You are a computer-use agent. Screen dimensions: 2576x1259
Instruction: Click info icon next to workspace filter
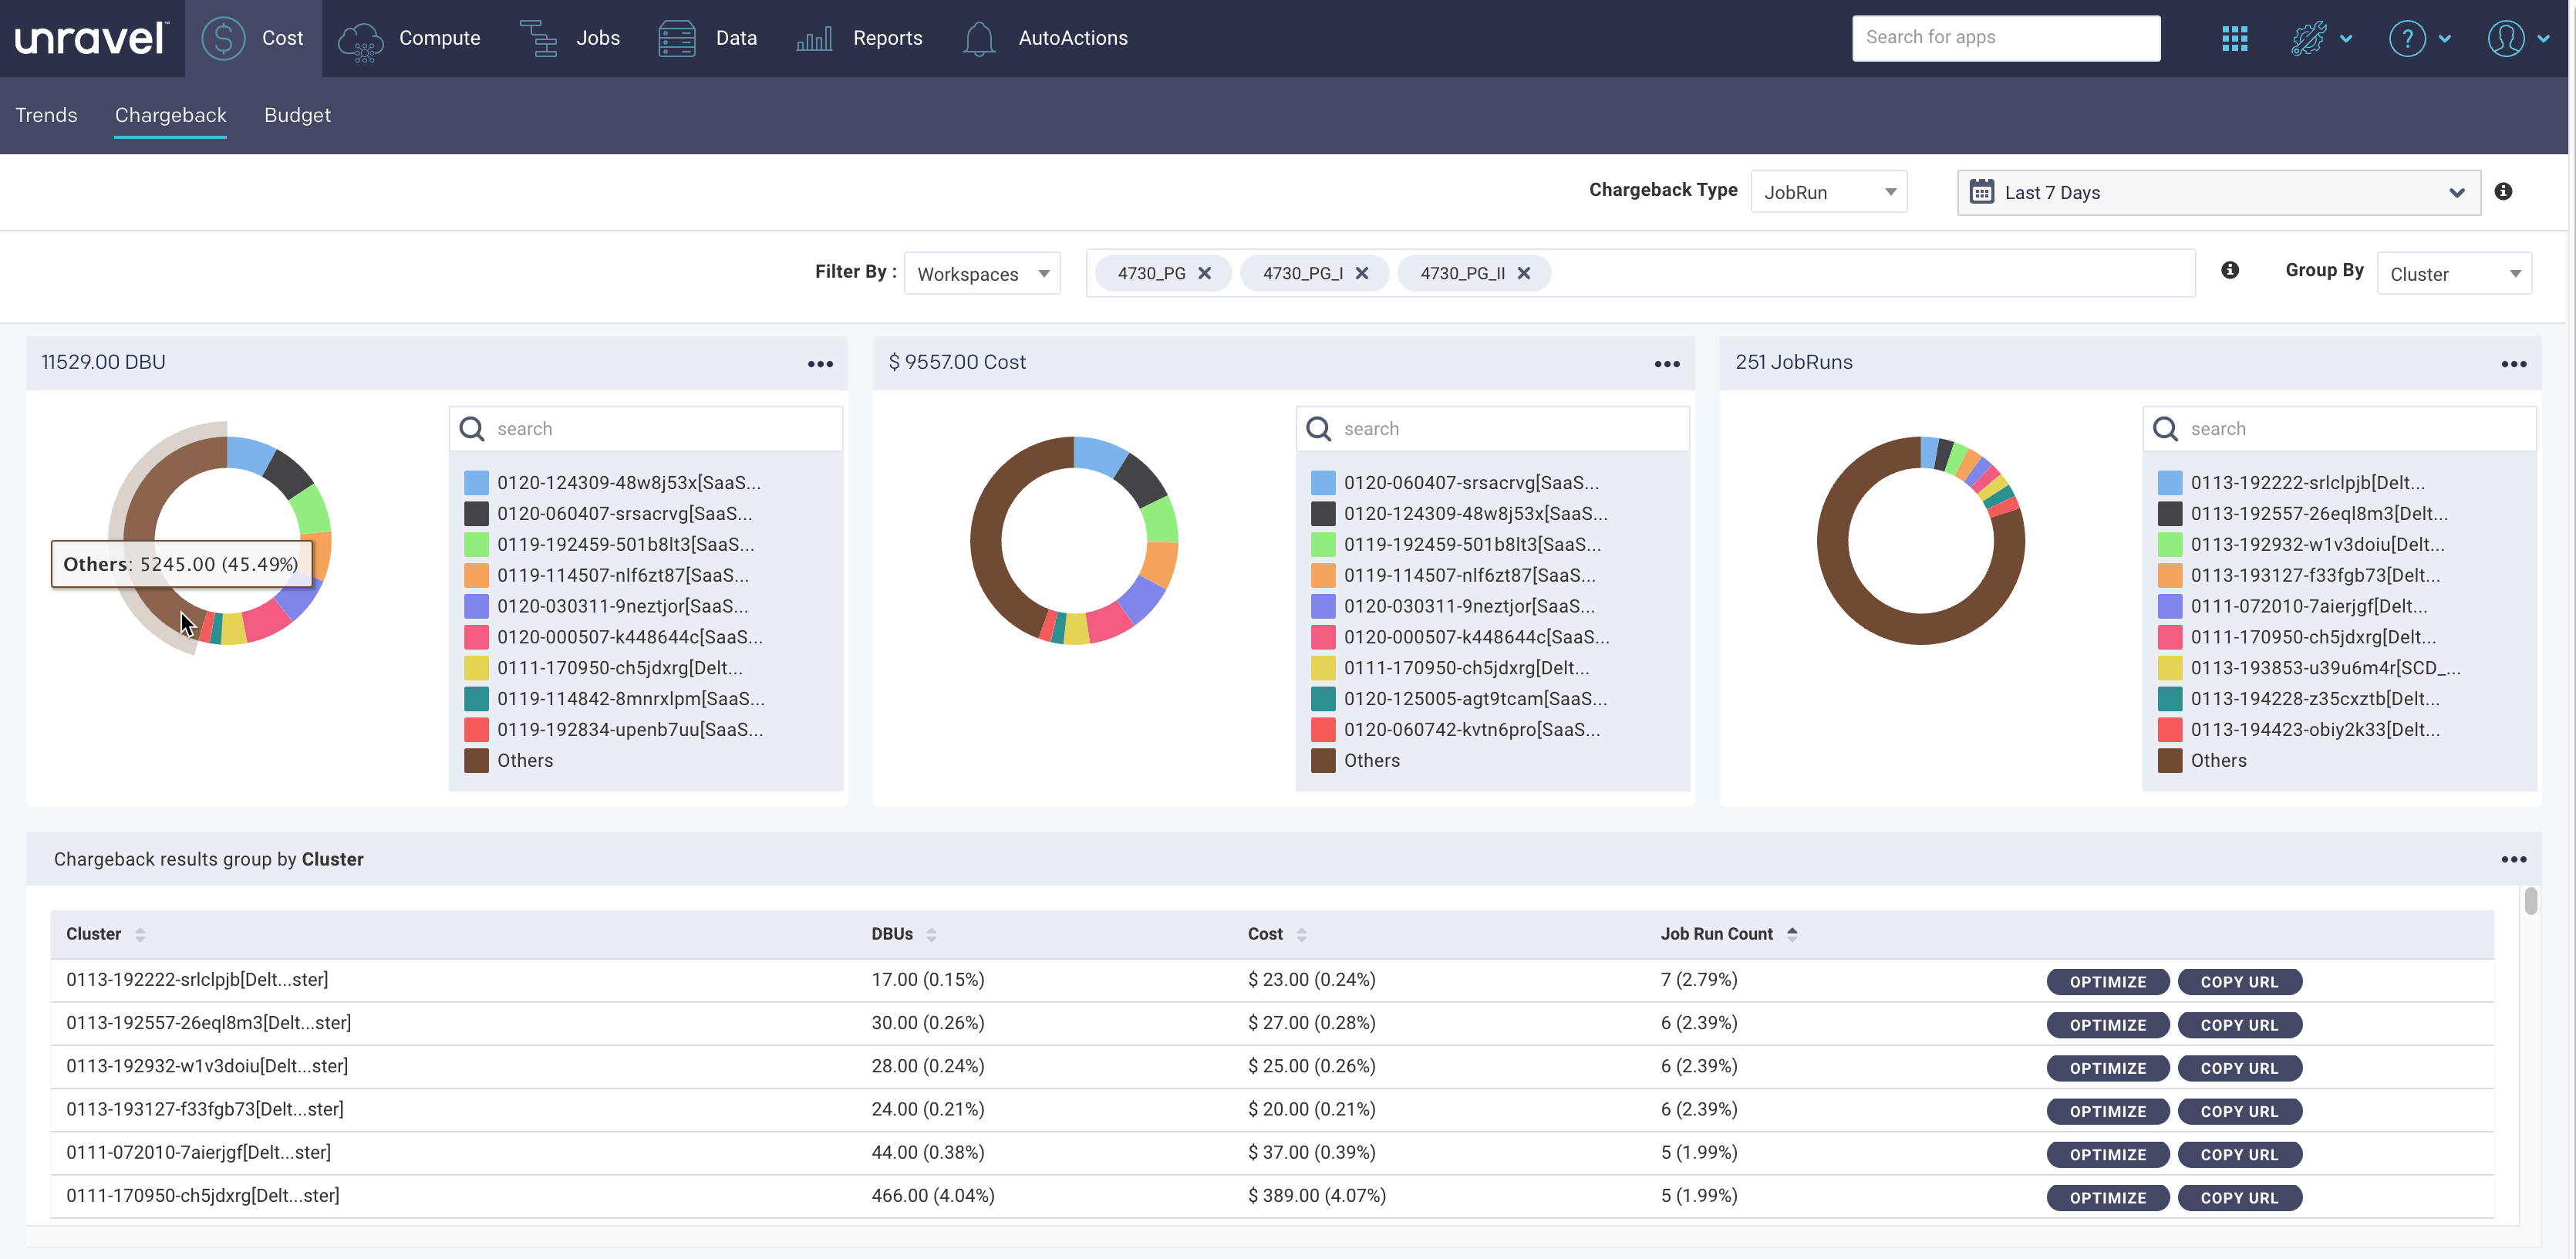(x=2230, y=270)
